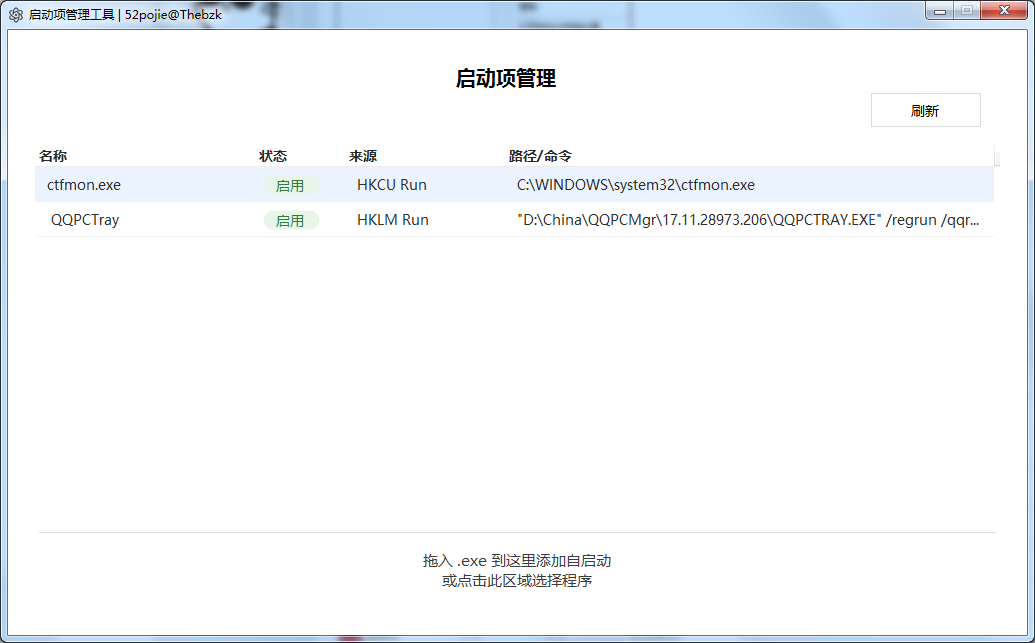Click the HKCU Run source cell

(392, 185)
